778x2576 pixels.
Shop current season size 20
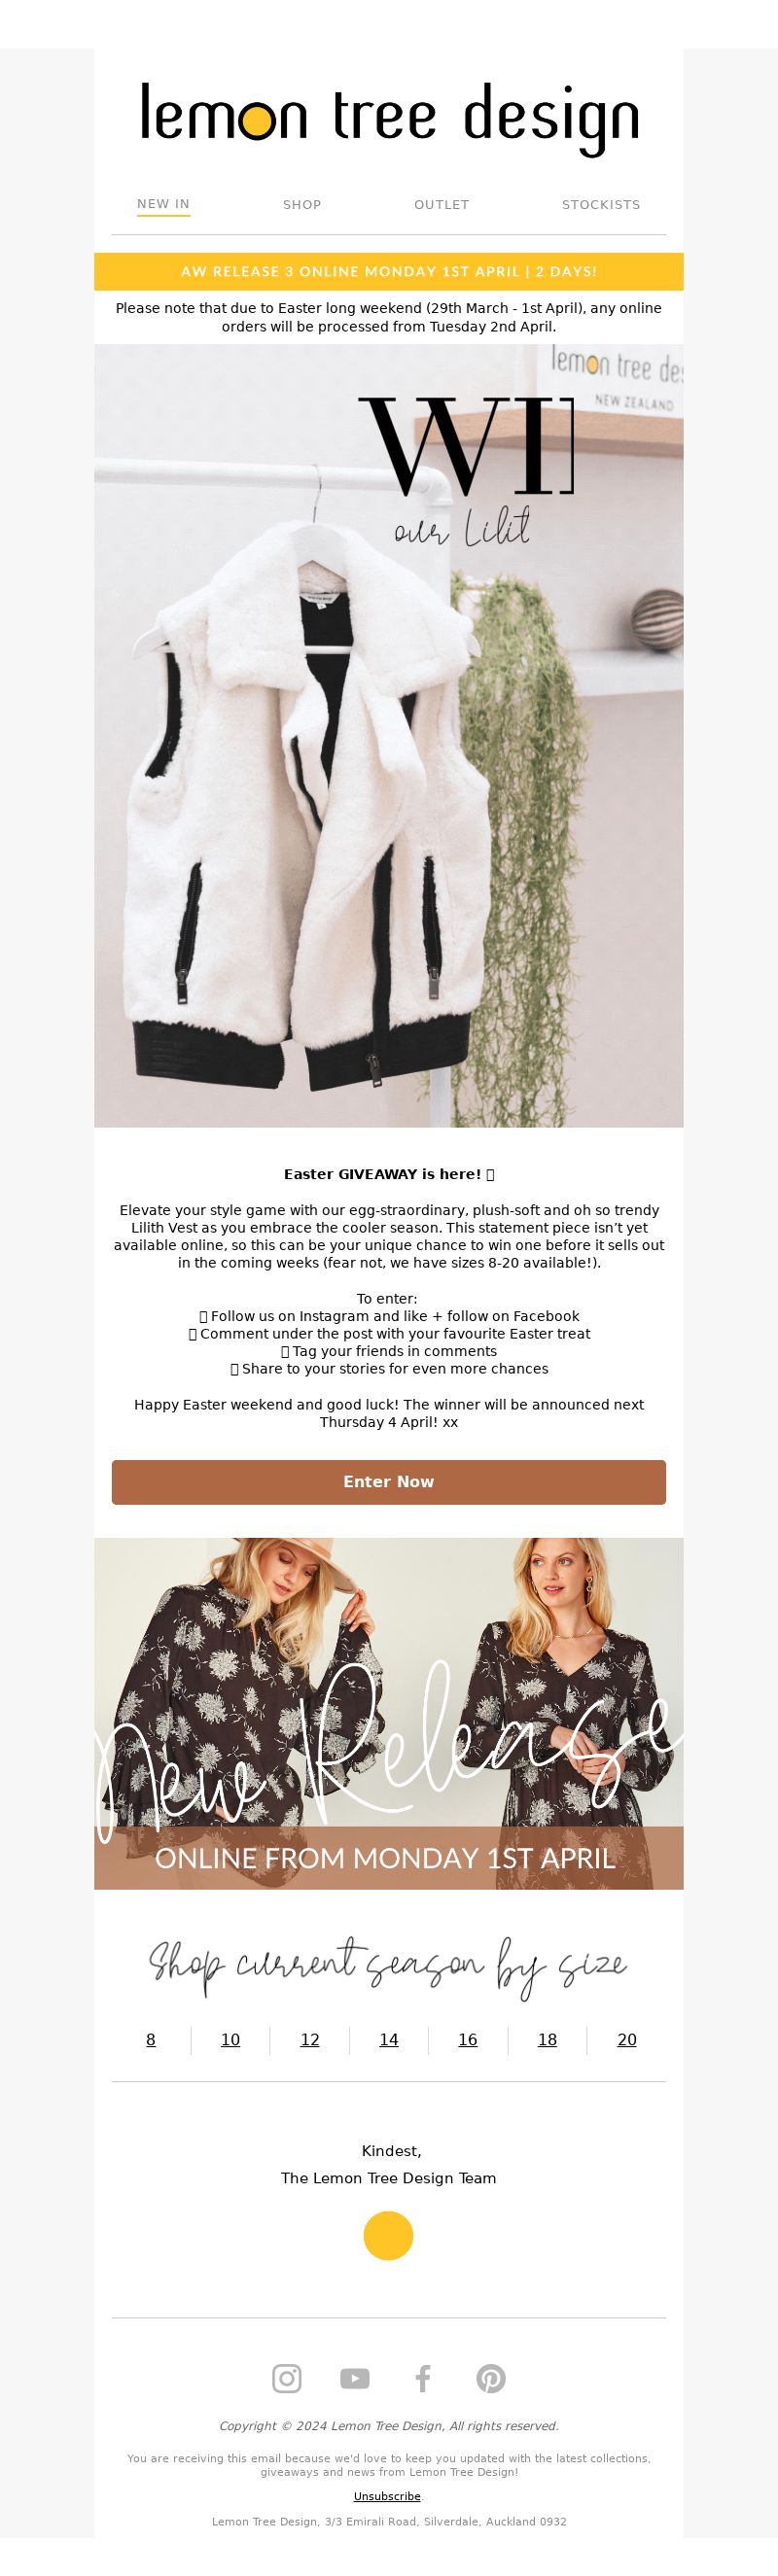627,2039
